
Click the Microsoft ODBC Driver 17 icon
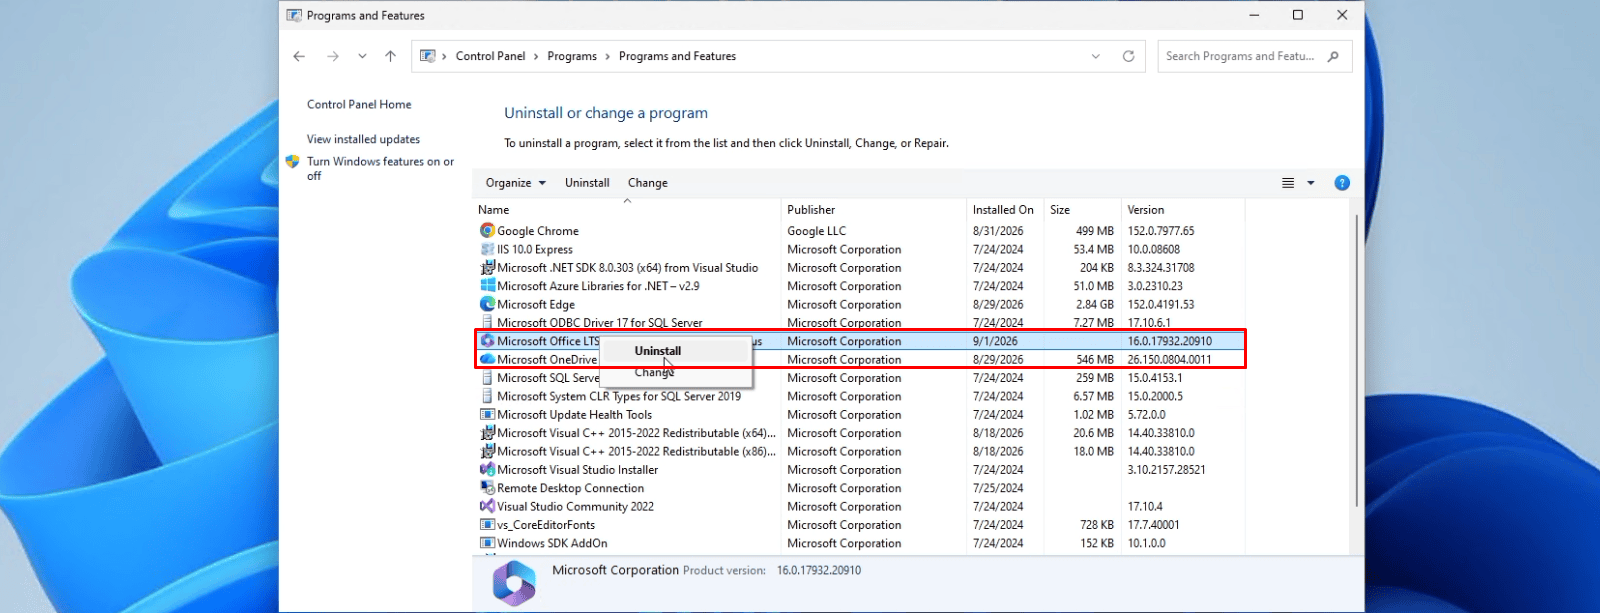tap(487, 323)
